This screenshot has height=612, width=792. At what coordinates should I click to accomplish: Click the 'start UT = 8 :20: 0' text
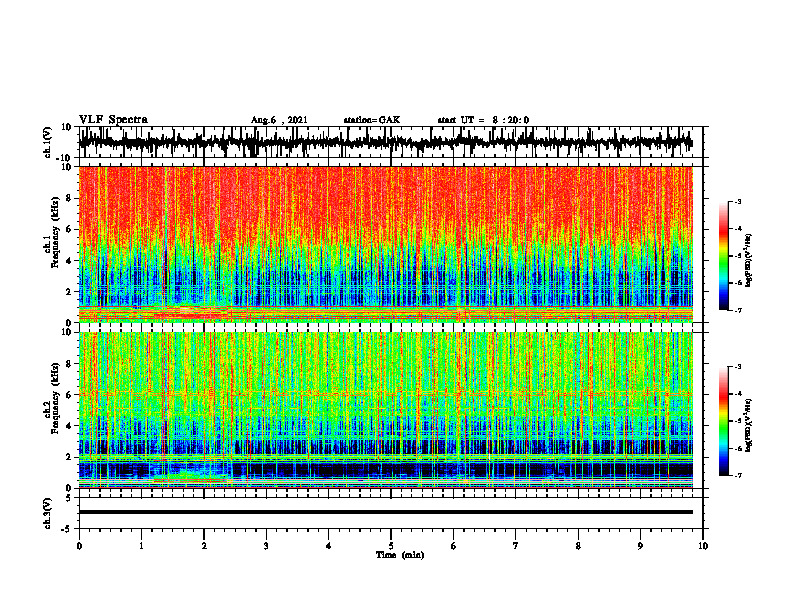[x=483, y=120]
